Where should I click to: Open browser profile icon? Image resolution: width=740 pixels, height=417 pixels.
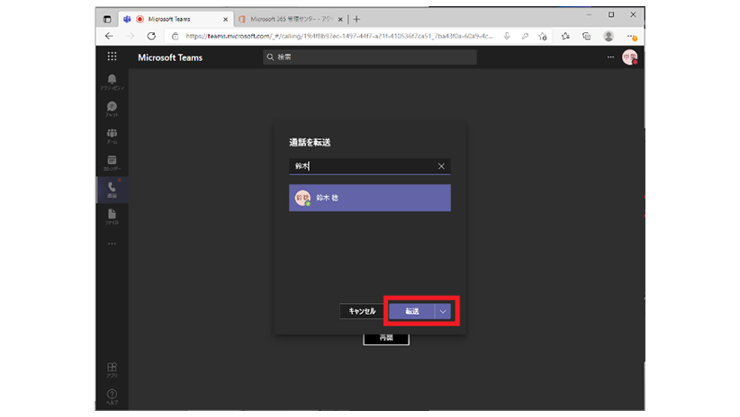[609, 36]
